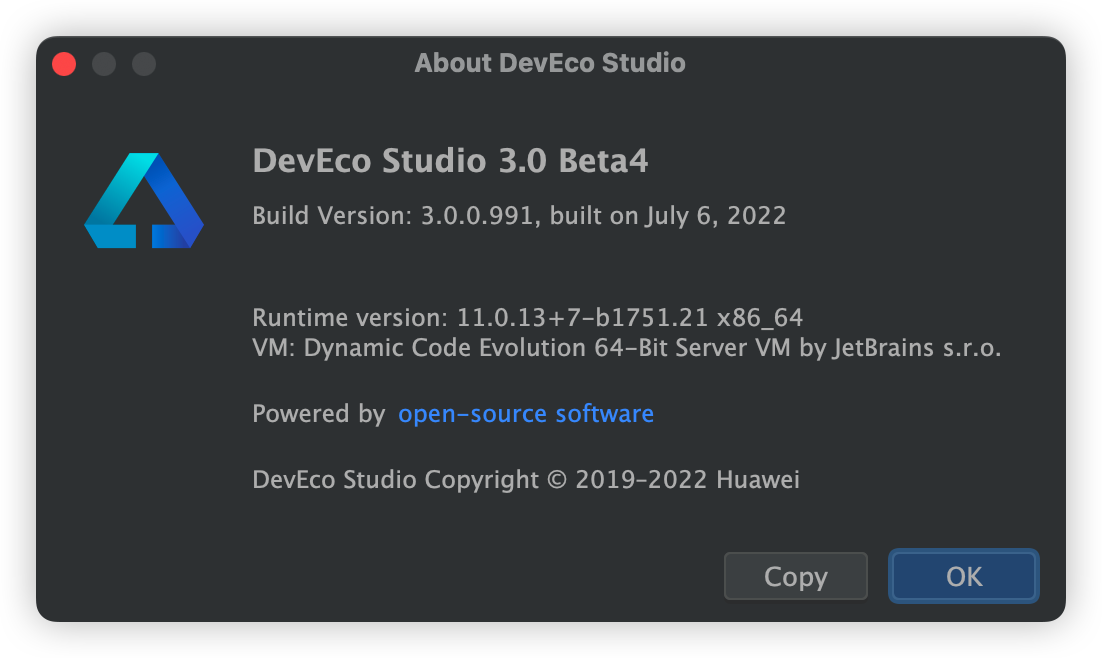This screenshot has width=1102, height=658.
Task: Click the Powered by label
Action: pos(318,414)
